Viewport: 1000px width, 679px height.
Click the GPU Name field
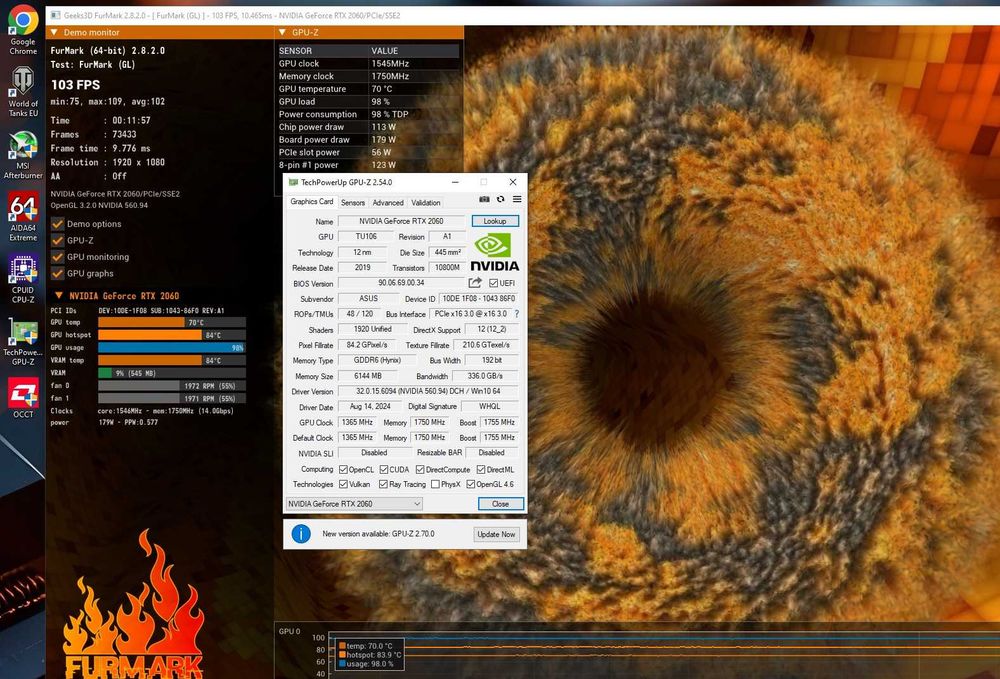click(401, 221)
